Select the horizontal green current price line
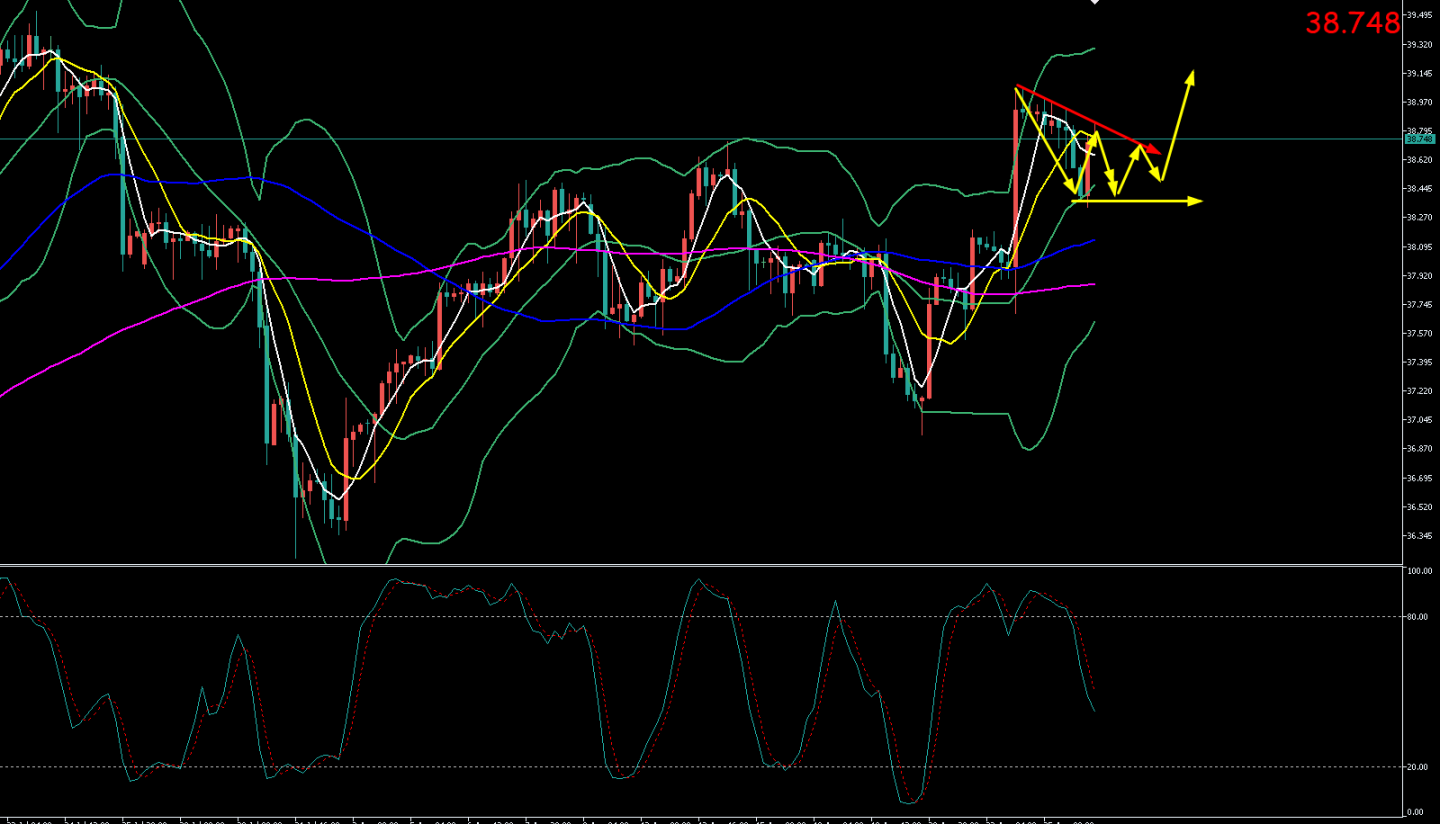The height and width of the screenshot is (824, 1440). pos(700,139)
